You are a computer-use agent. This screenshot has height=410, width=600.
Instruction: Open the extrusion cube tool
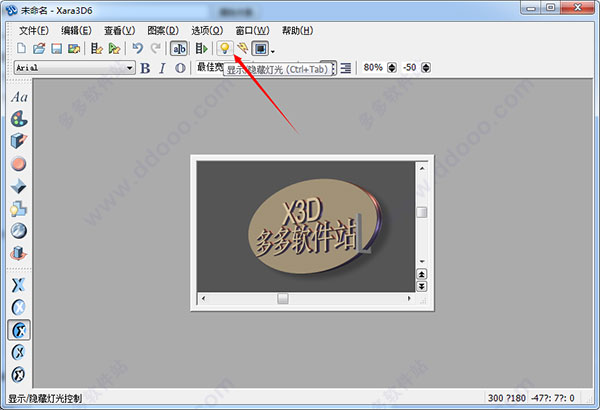pyautogui.click(x=19, y=141)
